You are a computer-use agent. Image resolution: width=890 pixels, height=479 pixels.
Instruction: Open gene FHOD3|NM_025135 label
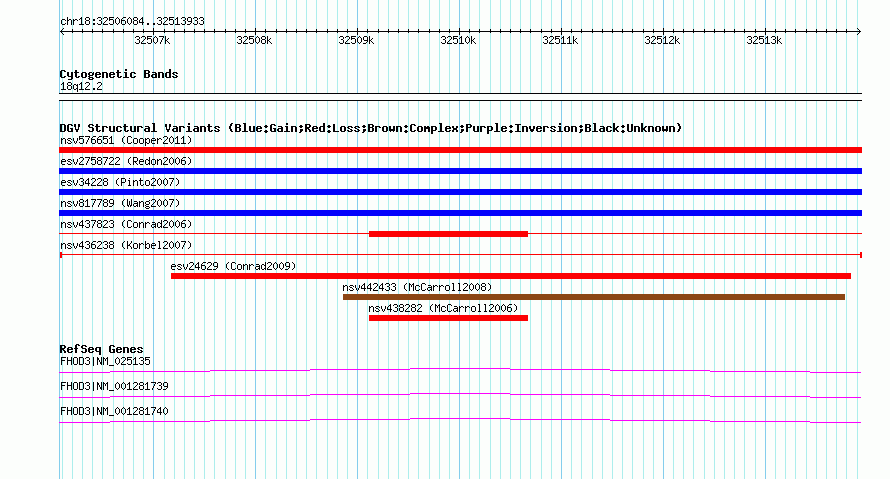105,362
